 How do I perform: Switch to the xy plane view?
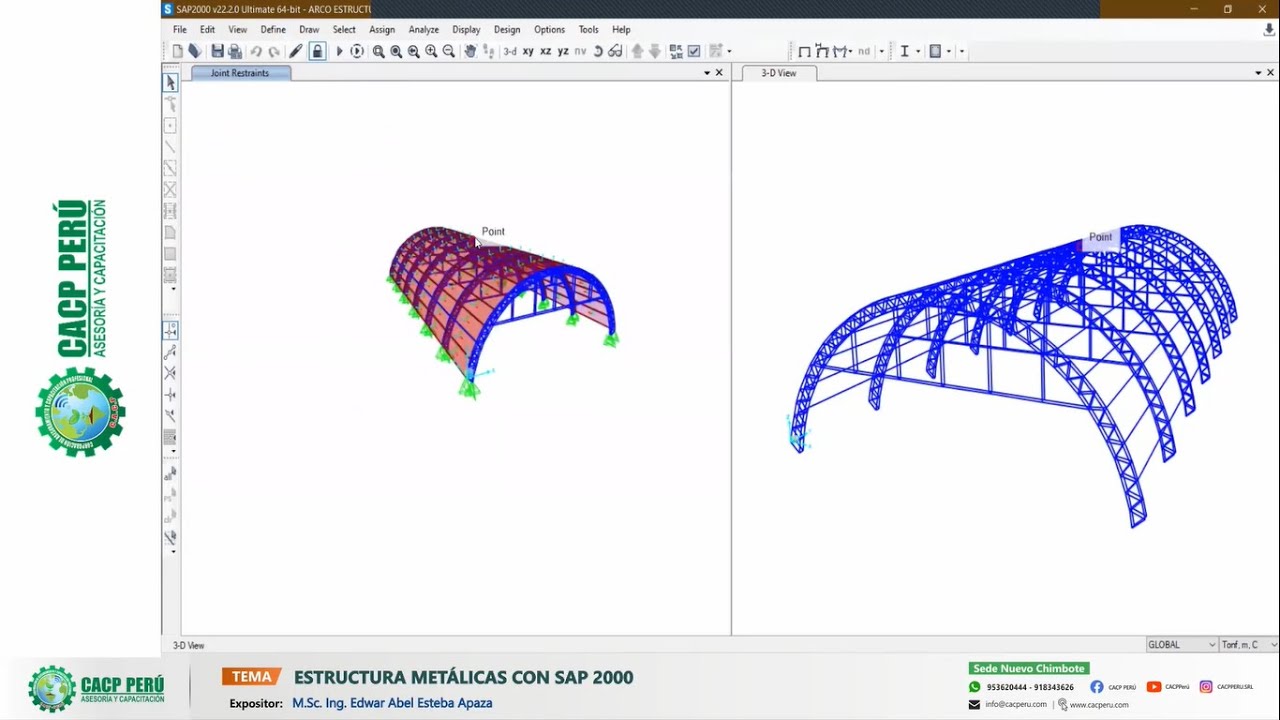528,51
